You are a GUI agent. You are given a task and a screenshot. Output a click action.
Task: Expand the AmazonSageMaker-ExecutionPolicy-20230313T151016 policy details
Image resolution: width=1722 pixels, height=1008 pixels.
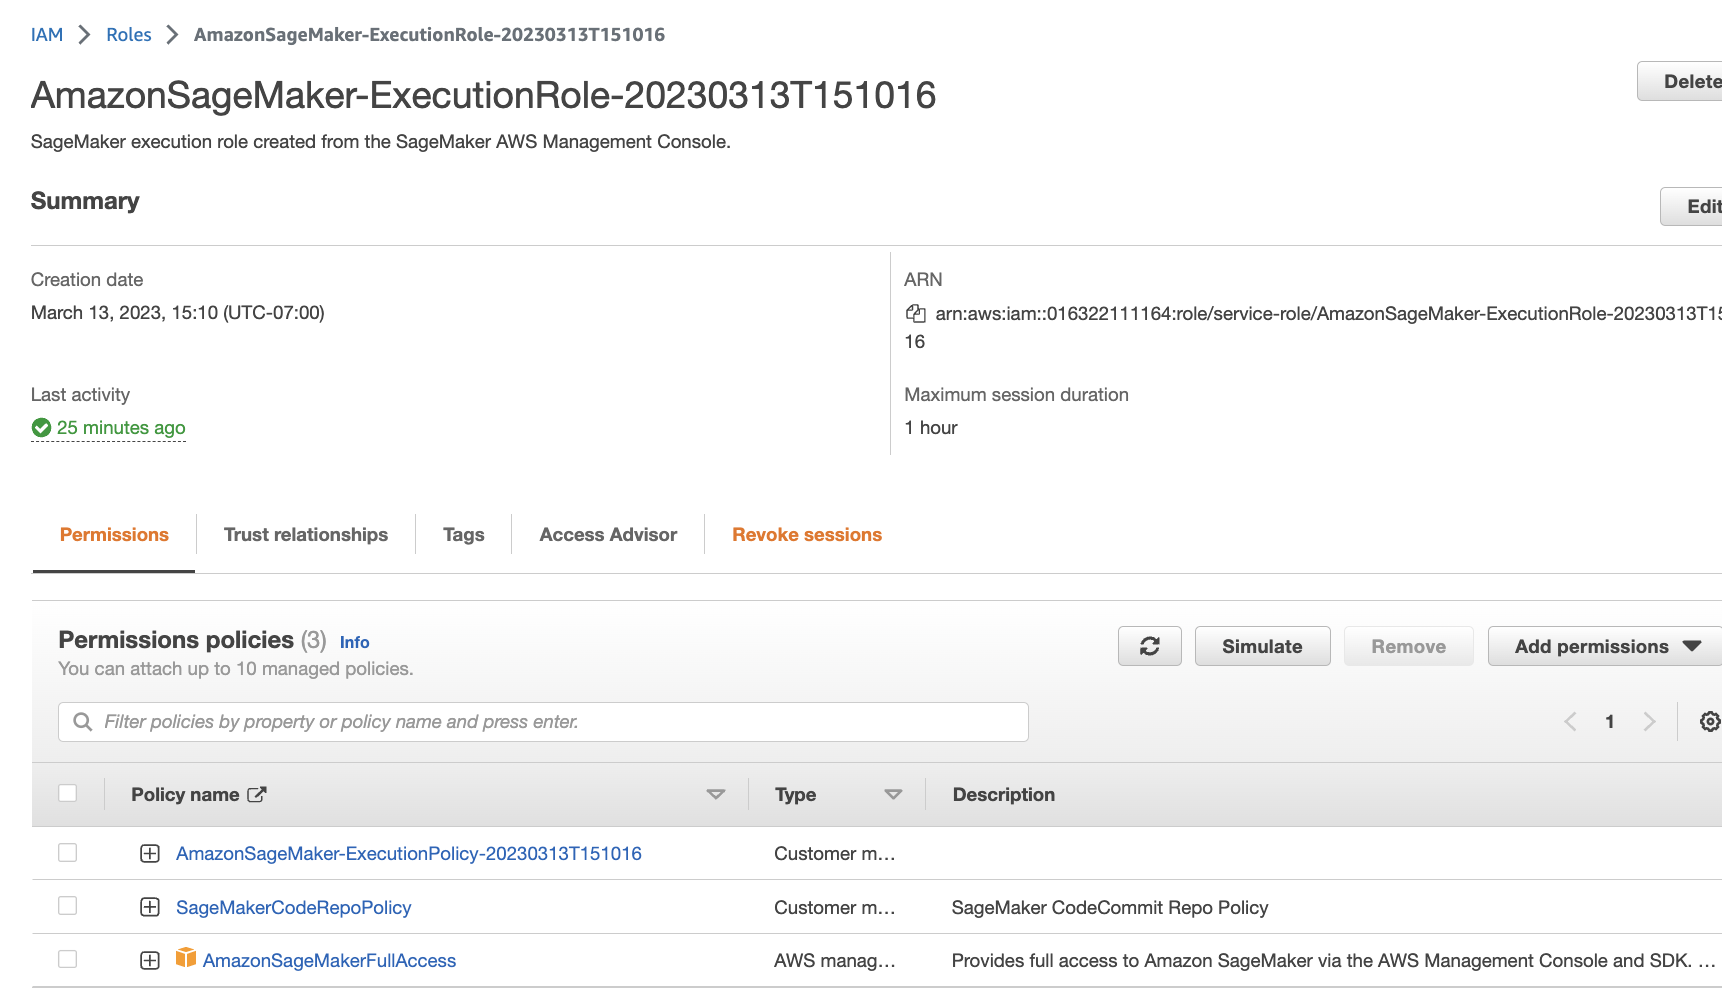point(150,853)
